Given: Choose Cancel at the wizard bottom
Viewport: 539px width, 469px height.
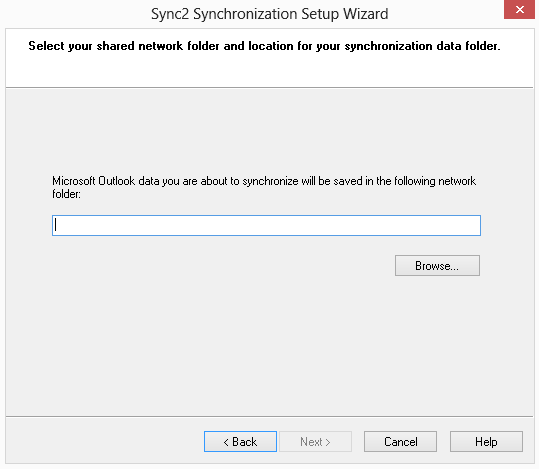Looking at the screenshot, I should [x=400, y=441].
